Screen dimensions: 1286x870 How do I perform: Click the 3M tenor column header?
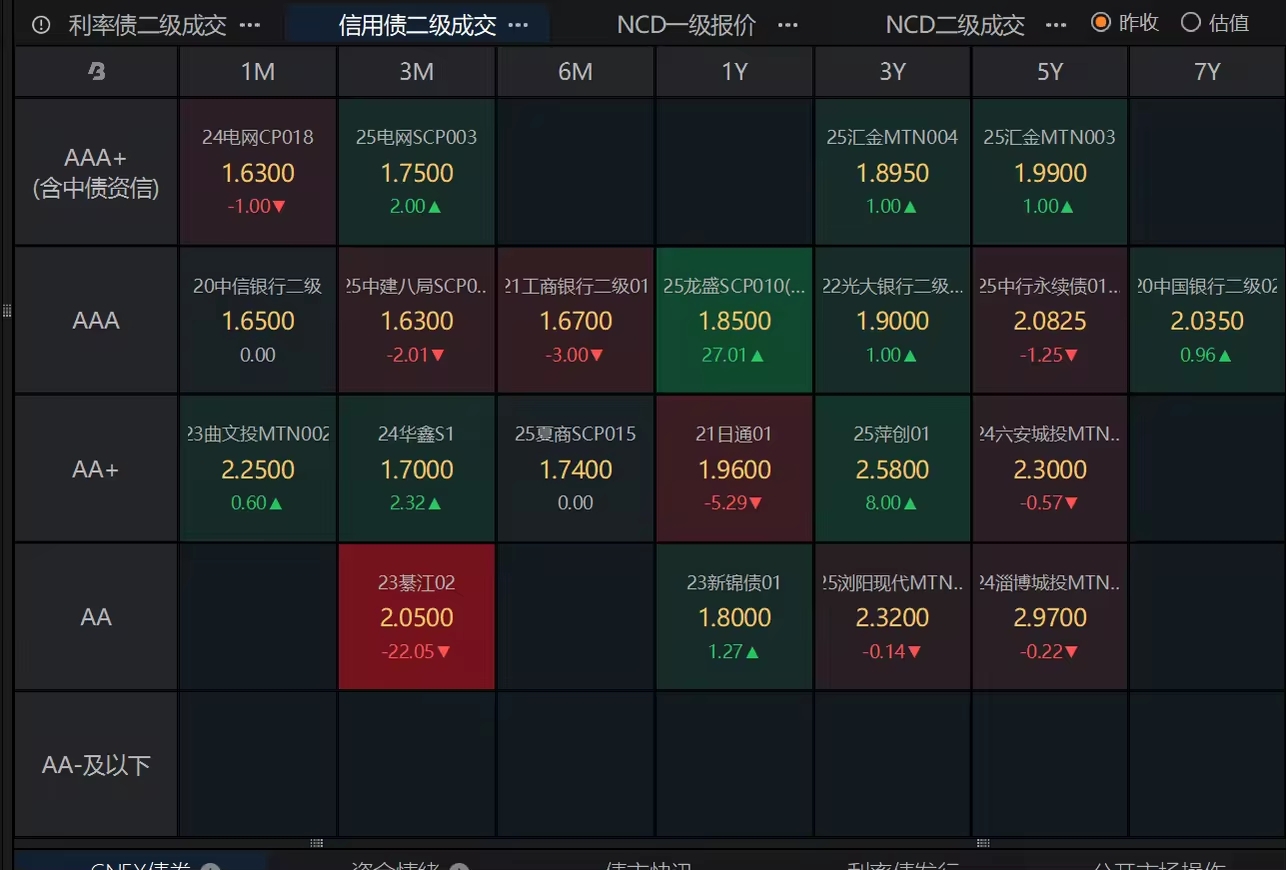(x=417, y=71)
